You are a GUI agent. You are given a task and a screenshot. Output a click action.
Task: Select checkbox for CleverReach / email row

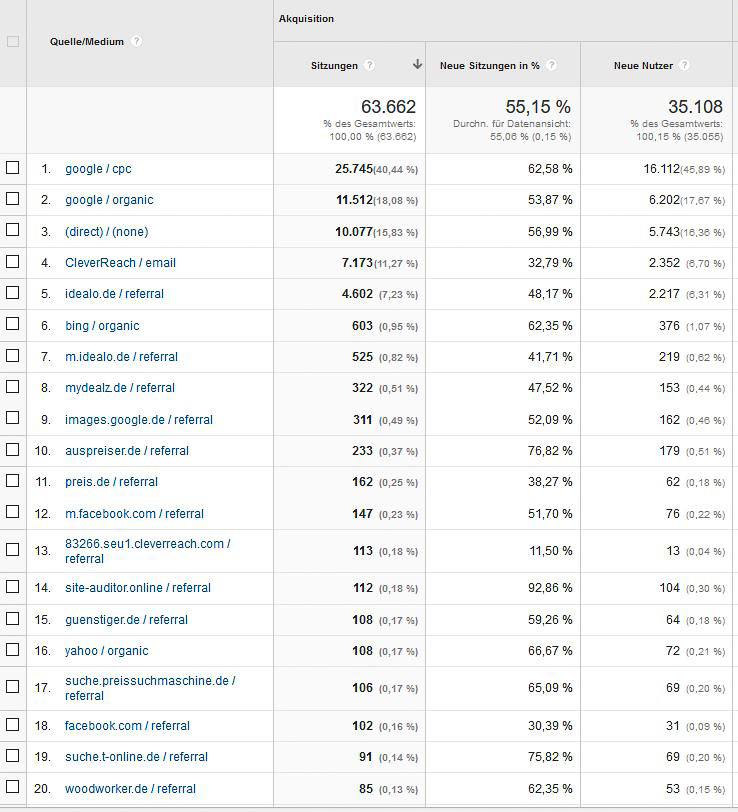tap(13, 262)
